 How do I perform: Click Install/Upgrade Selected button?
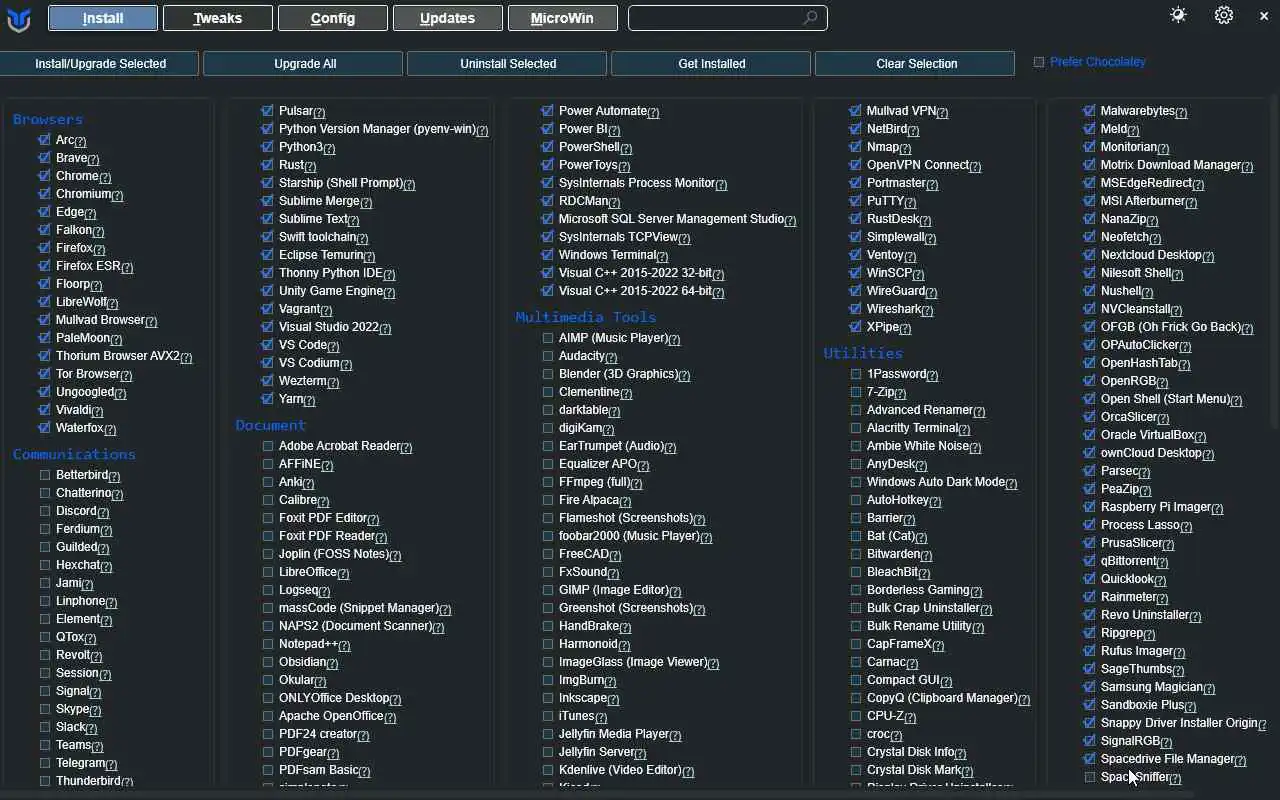click(99, 63)
